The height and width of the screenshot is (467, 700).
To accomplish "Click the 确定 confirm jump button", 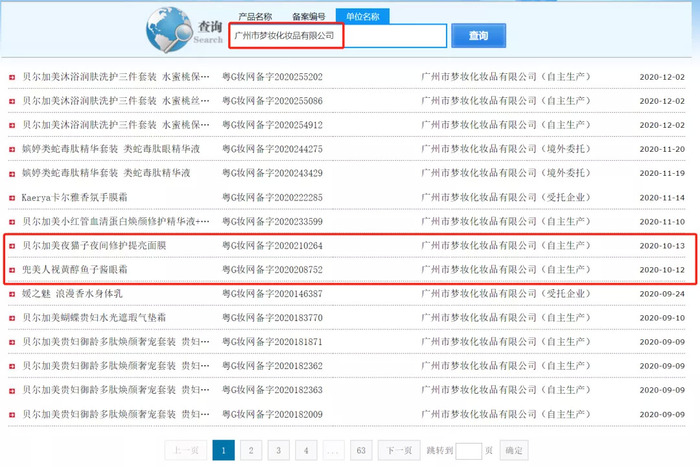I will [x=514, y=450].
